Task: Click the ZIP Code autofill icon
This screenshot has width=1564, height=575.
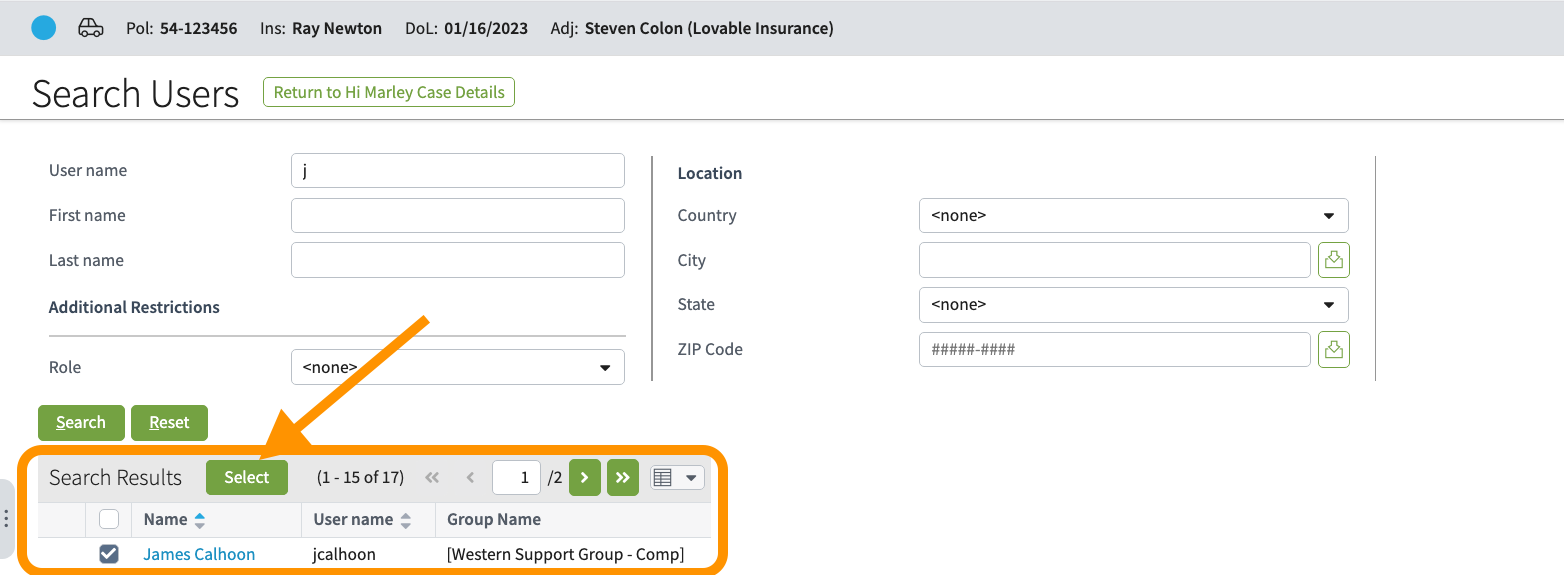Action: 1333,349
